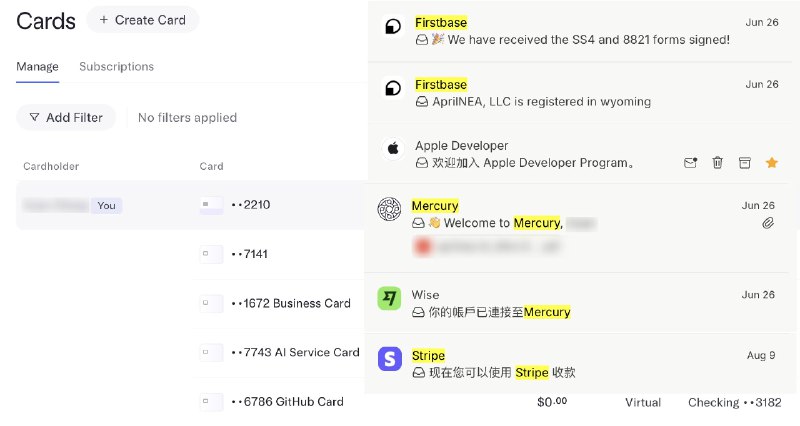Click the card icon for ••2210
This screenshot has height=426, width=800.
click(211, 205)
